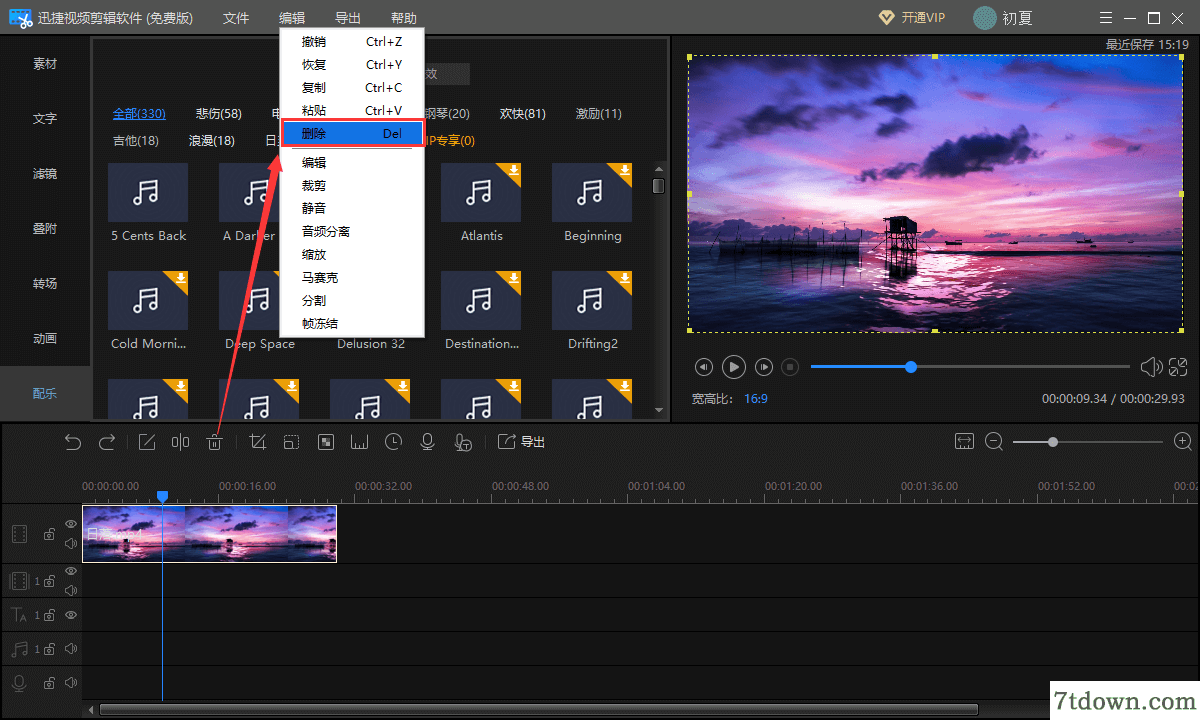
Task: Click the music library scroll down arrow
Action: coord(658,409)
